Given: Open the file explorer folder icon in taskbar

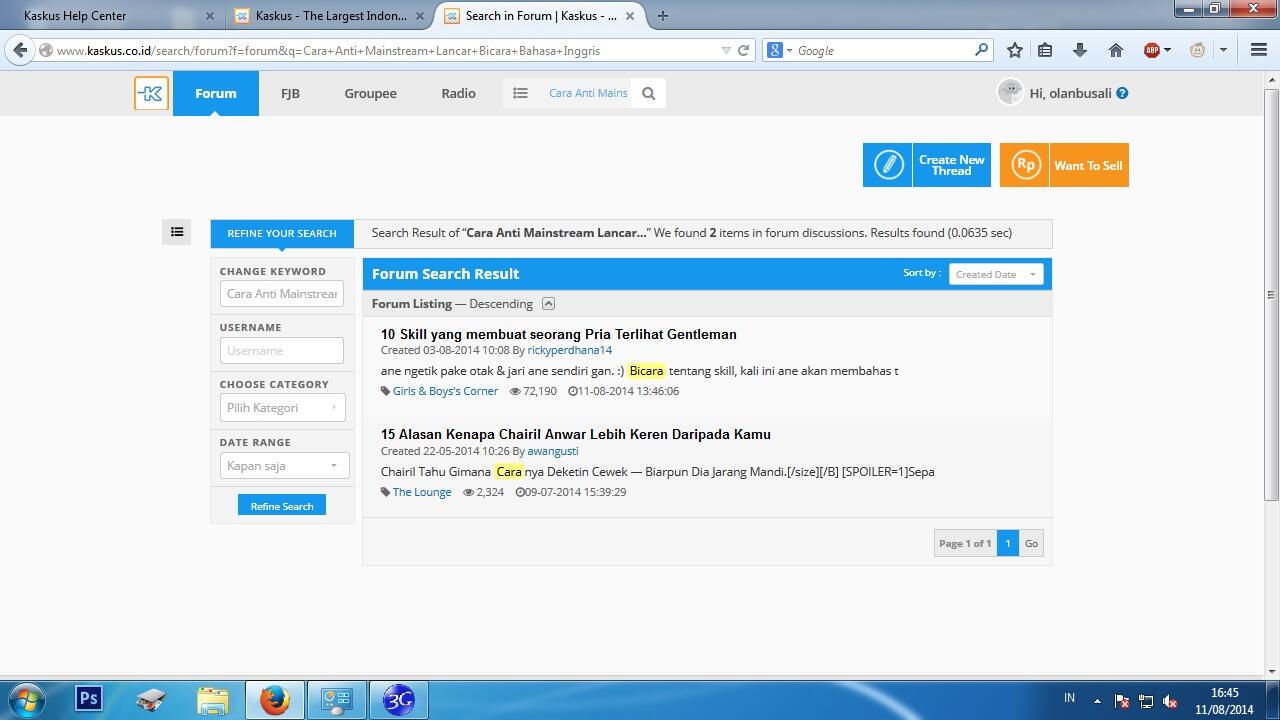Looking at the screenshot, I should (x=213, y=699).
